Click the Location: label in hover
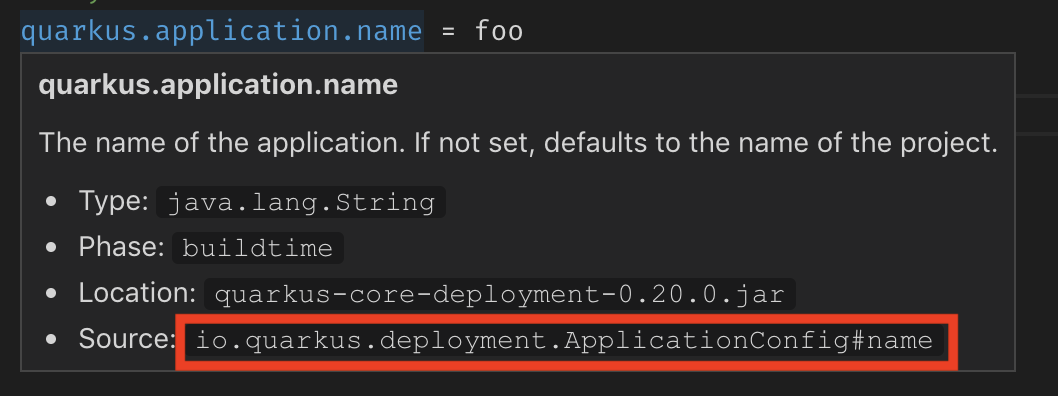The height and width of the screenshot is (396, 1058). (138, 293)
